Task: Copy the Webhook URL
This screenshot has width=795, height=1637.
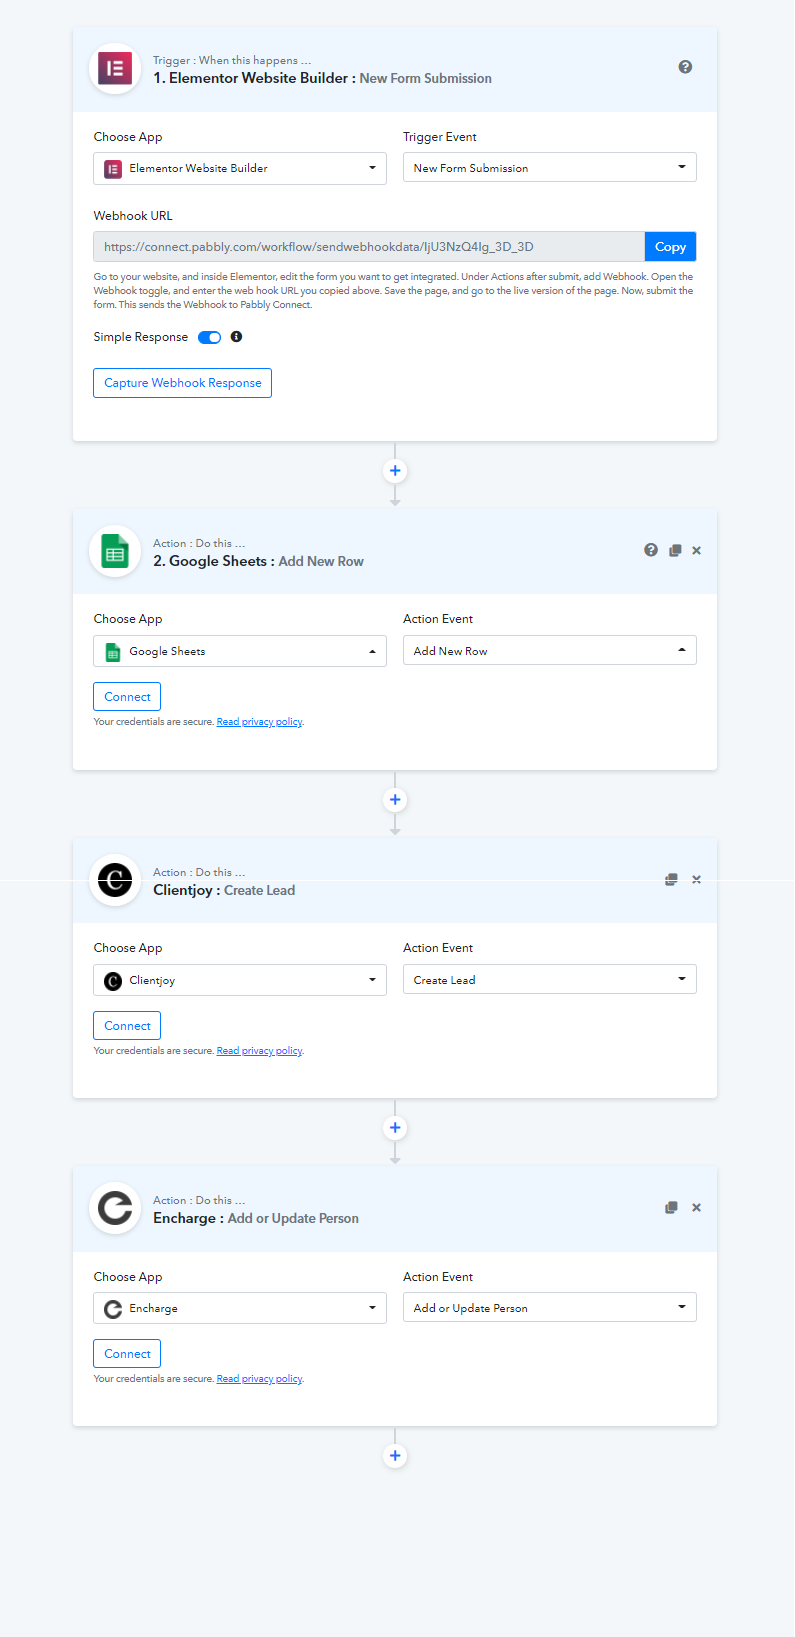Action: tap(670, 247)
